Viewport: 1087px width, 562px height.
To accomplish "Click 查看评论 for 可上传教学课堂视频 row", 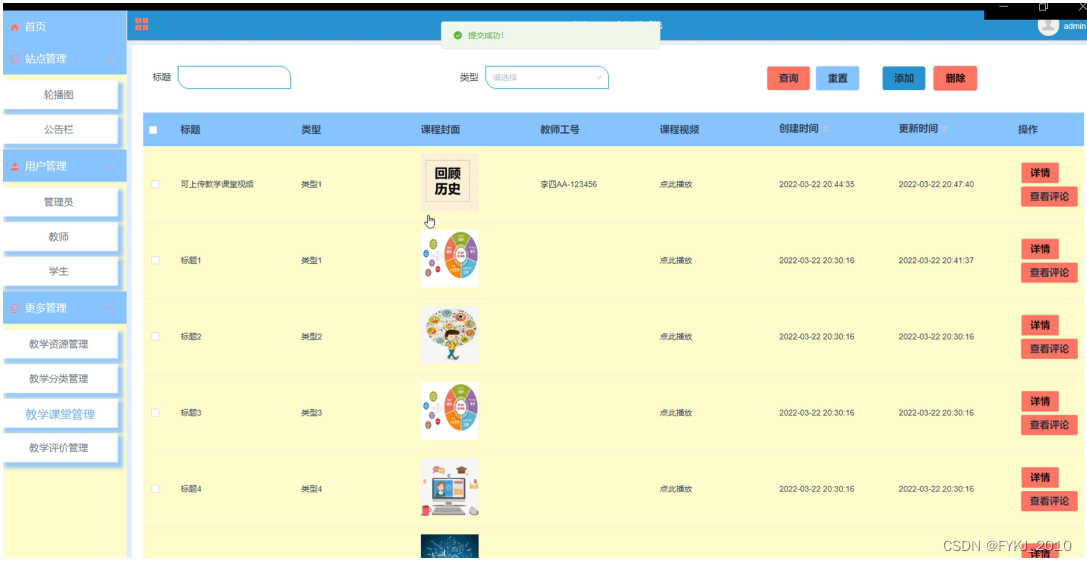I will click(1050, 196).
